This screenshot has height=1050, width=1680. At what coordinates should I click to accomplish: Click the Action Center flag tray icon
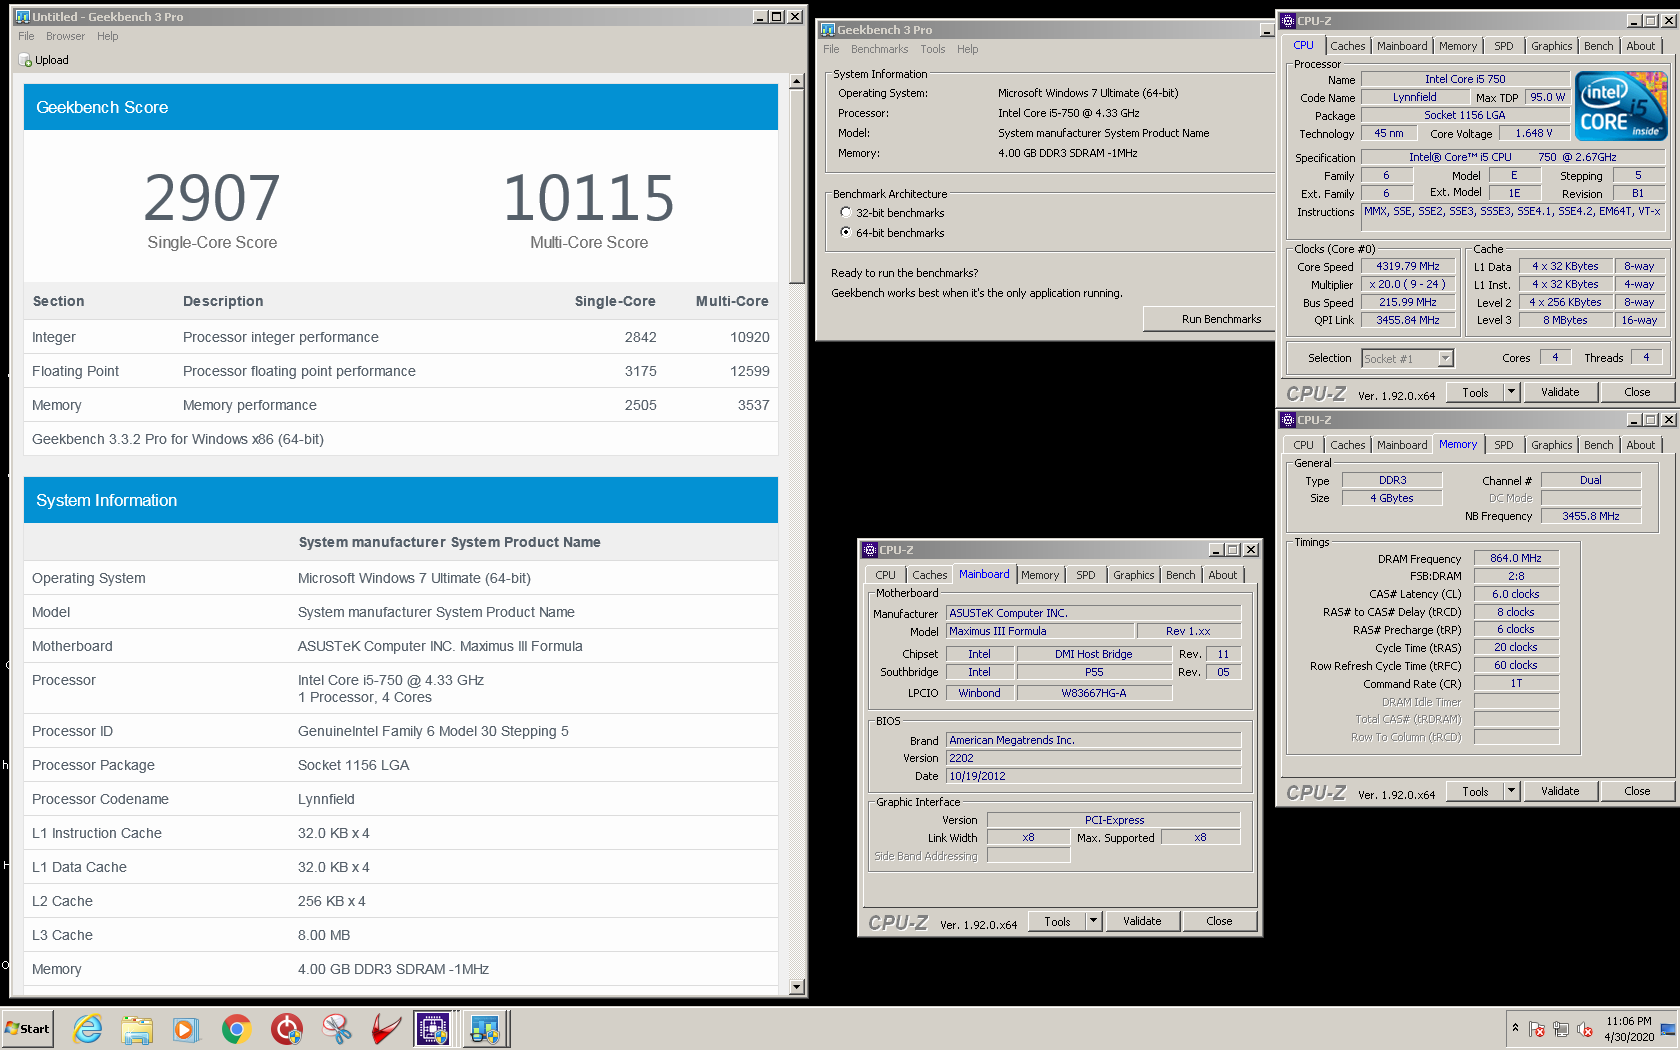(x=1537, y=1029)
